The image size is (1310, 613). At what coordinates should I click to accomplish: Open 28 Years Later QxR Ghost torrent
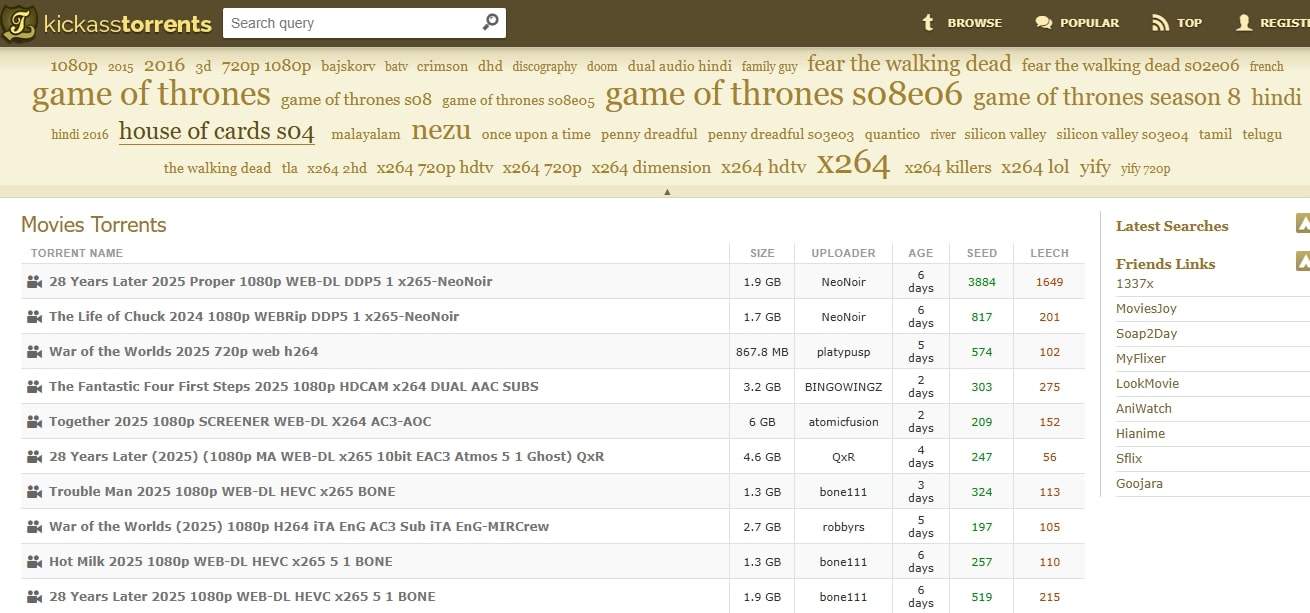(x=327, y=457)
